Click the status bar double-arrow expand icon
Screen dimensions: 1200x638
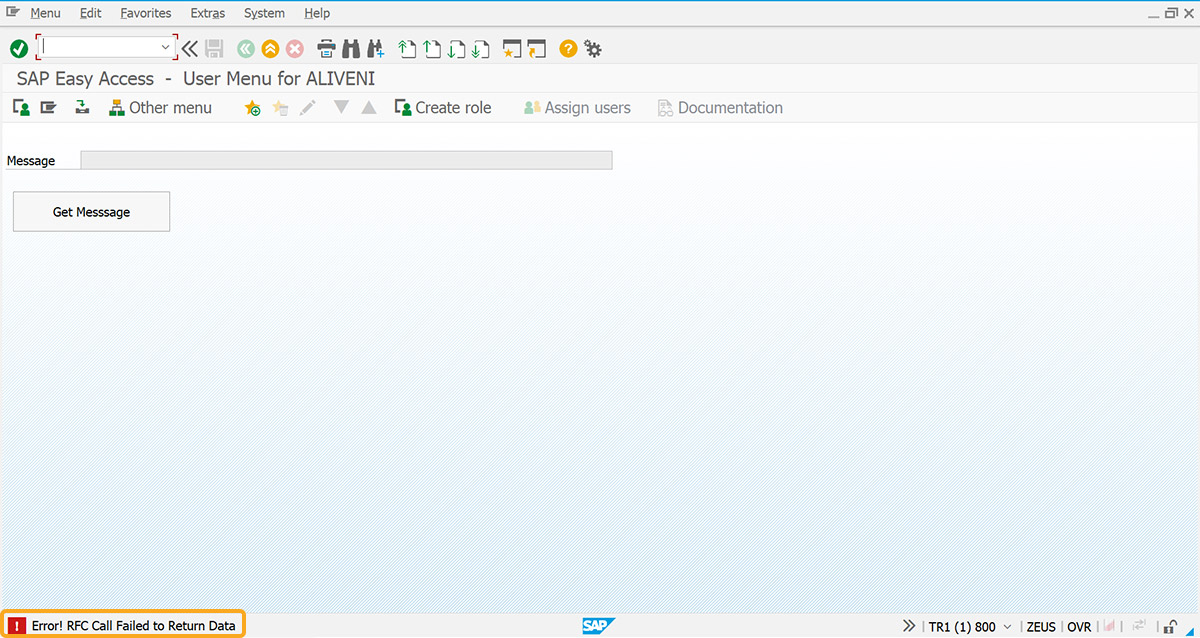[x=909, y=626]
